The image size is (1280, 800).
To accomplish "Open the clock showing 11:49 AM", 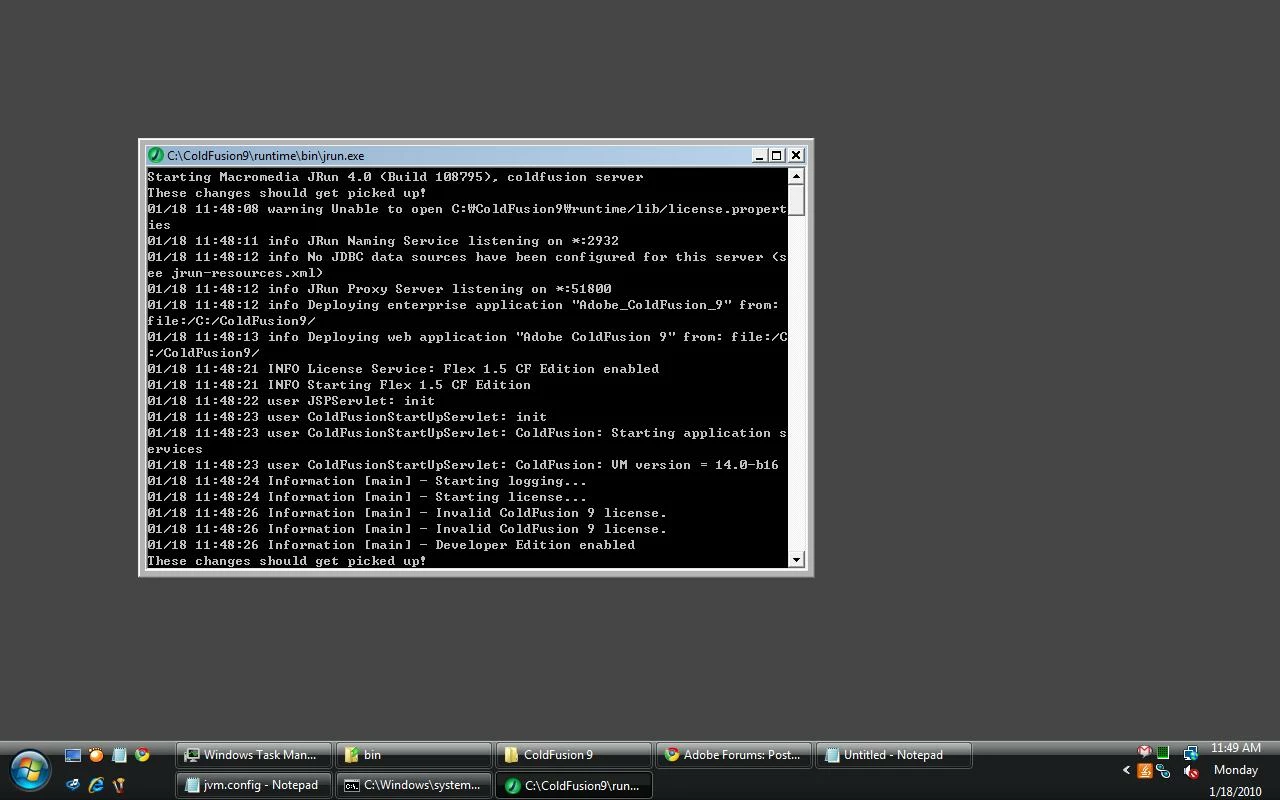I will tap(1236, 748).
